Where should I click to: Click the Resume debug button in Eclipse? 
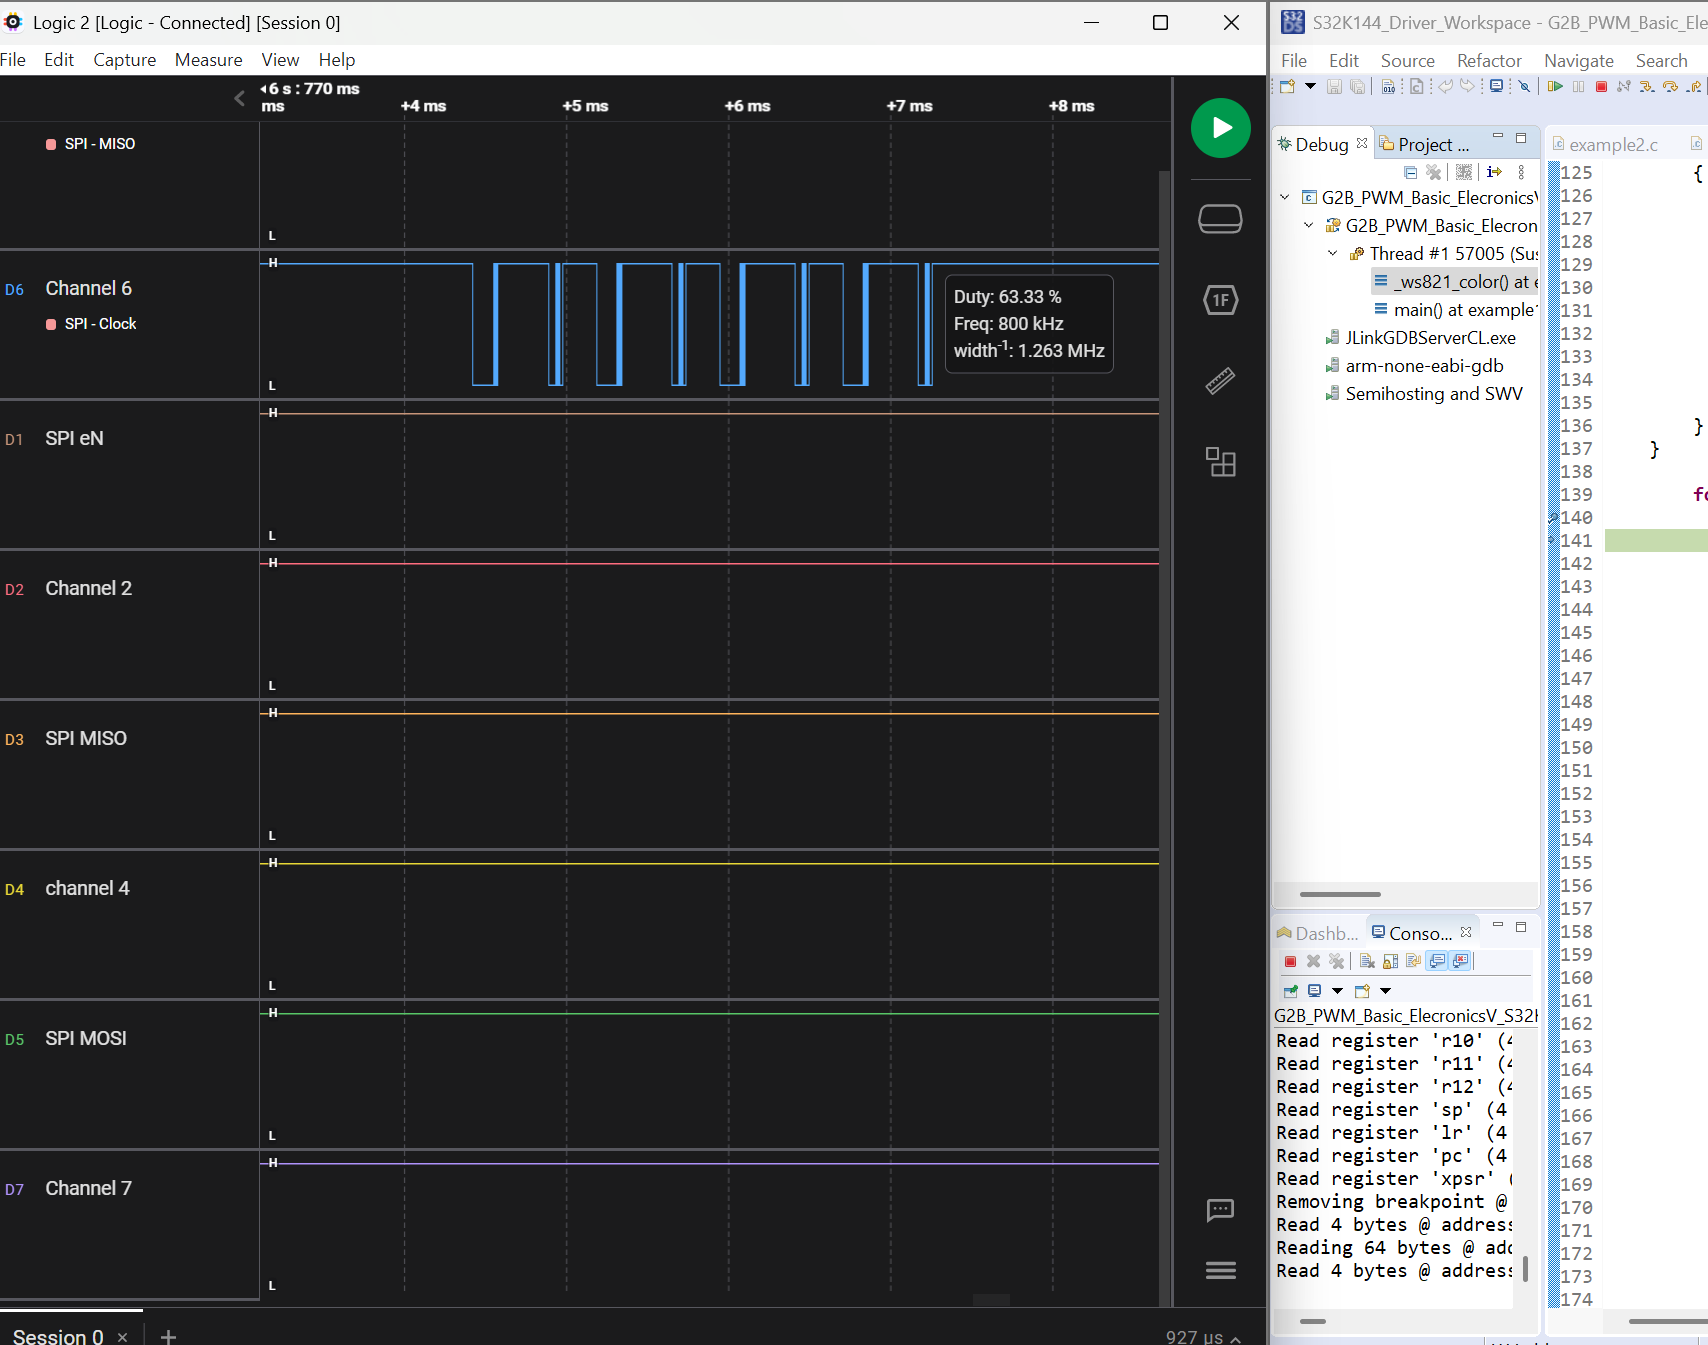(1555, 87)
